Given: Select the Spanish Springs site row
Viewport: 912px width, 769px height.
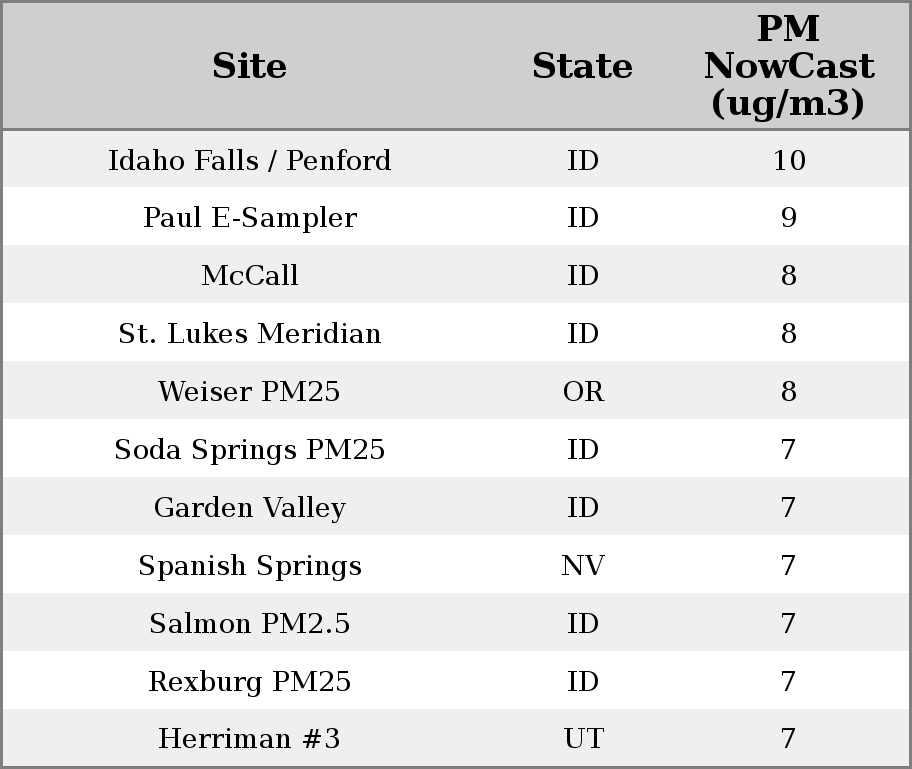Looking at the screenshot, I should point(249,566).
